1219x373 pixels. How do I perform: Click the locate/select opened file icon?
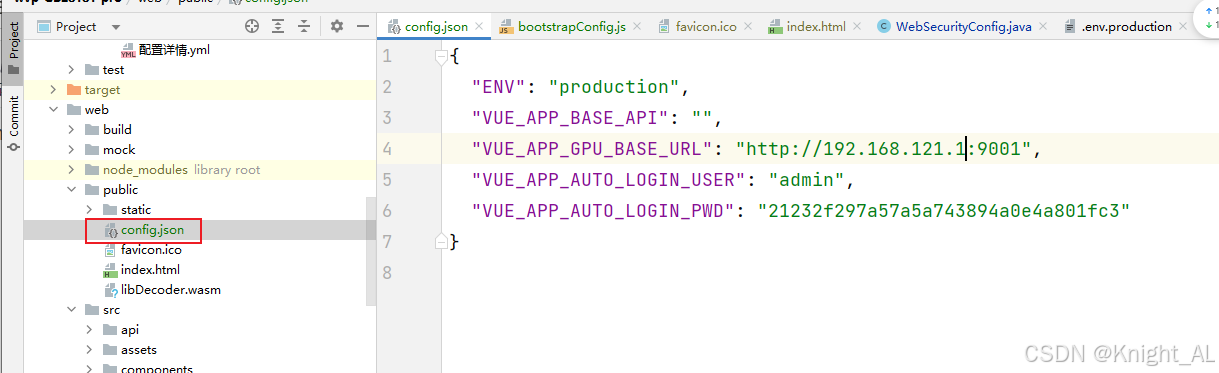(252, 26)
